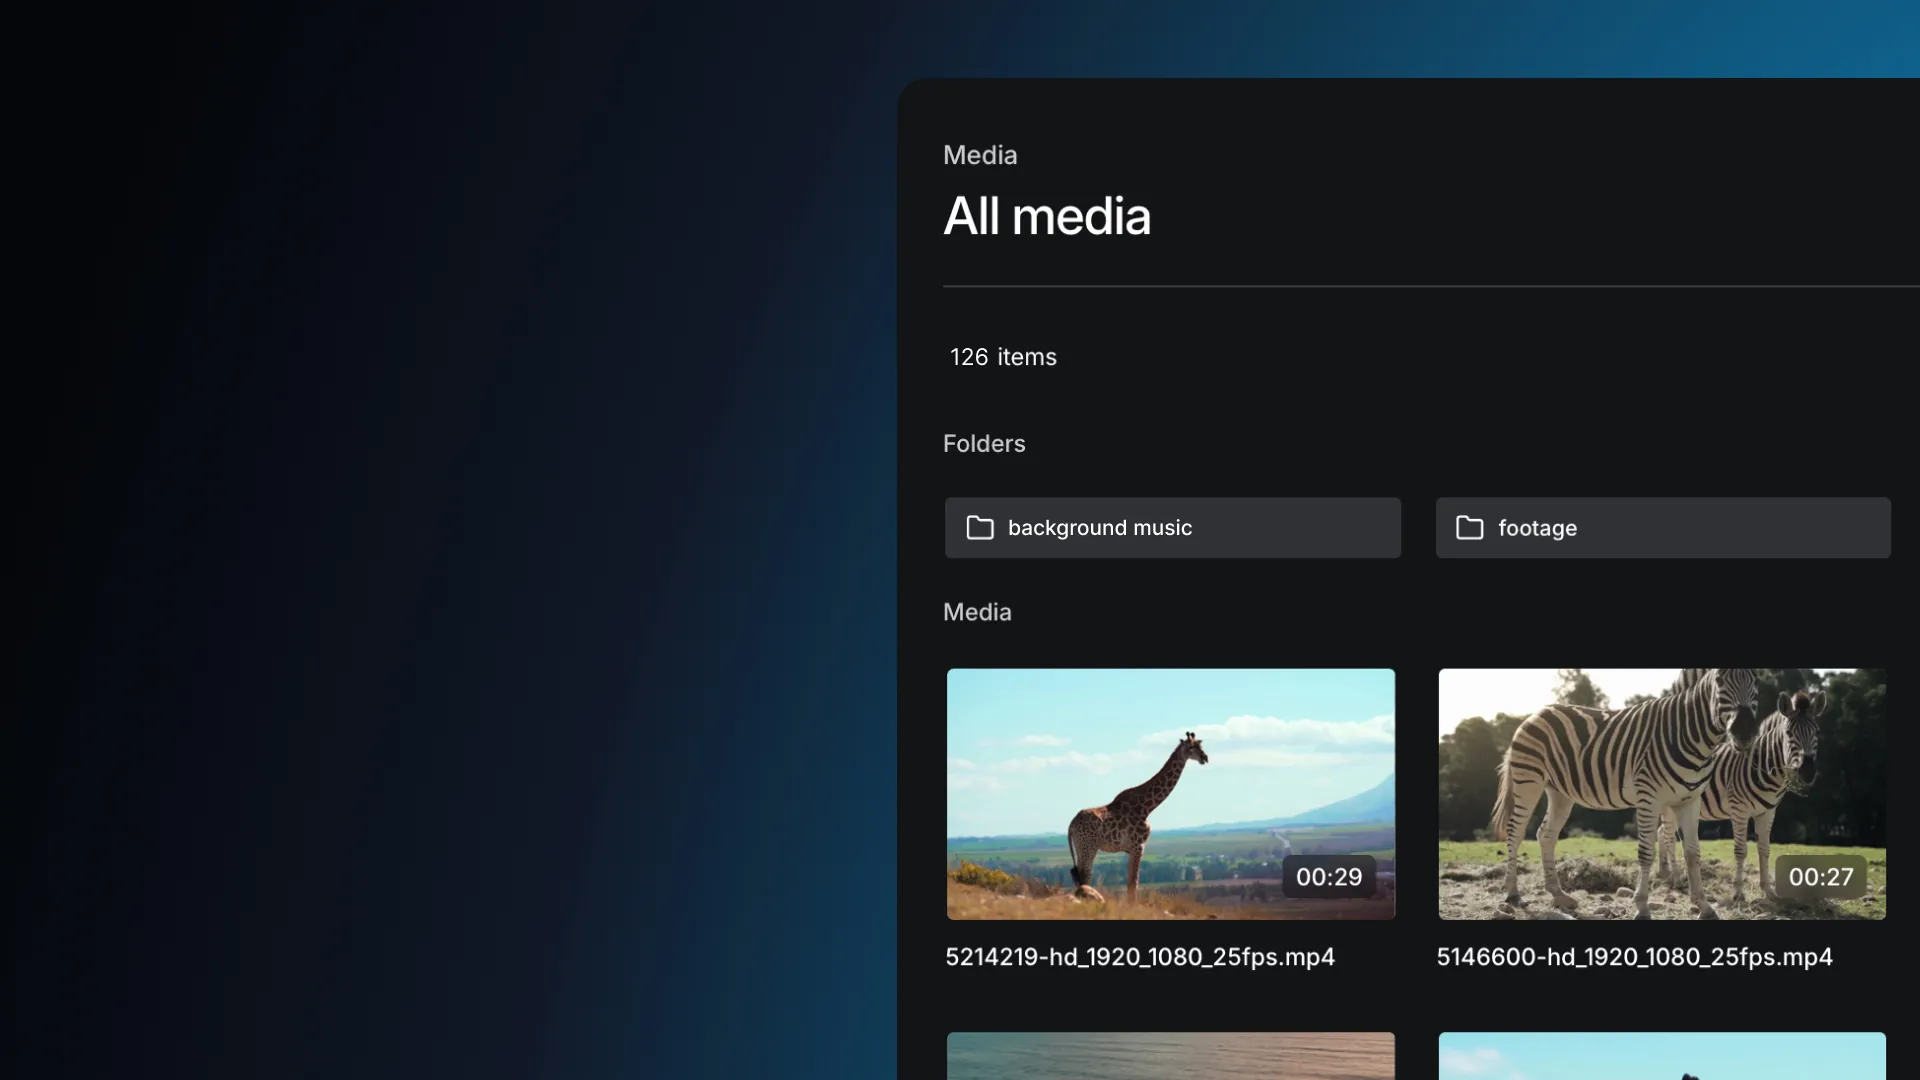The image size is (1920, 1080).
Task: Click the All media heading
Action: [1046, 216]
